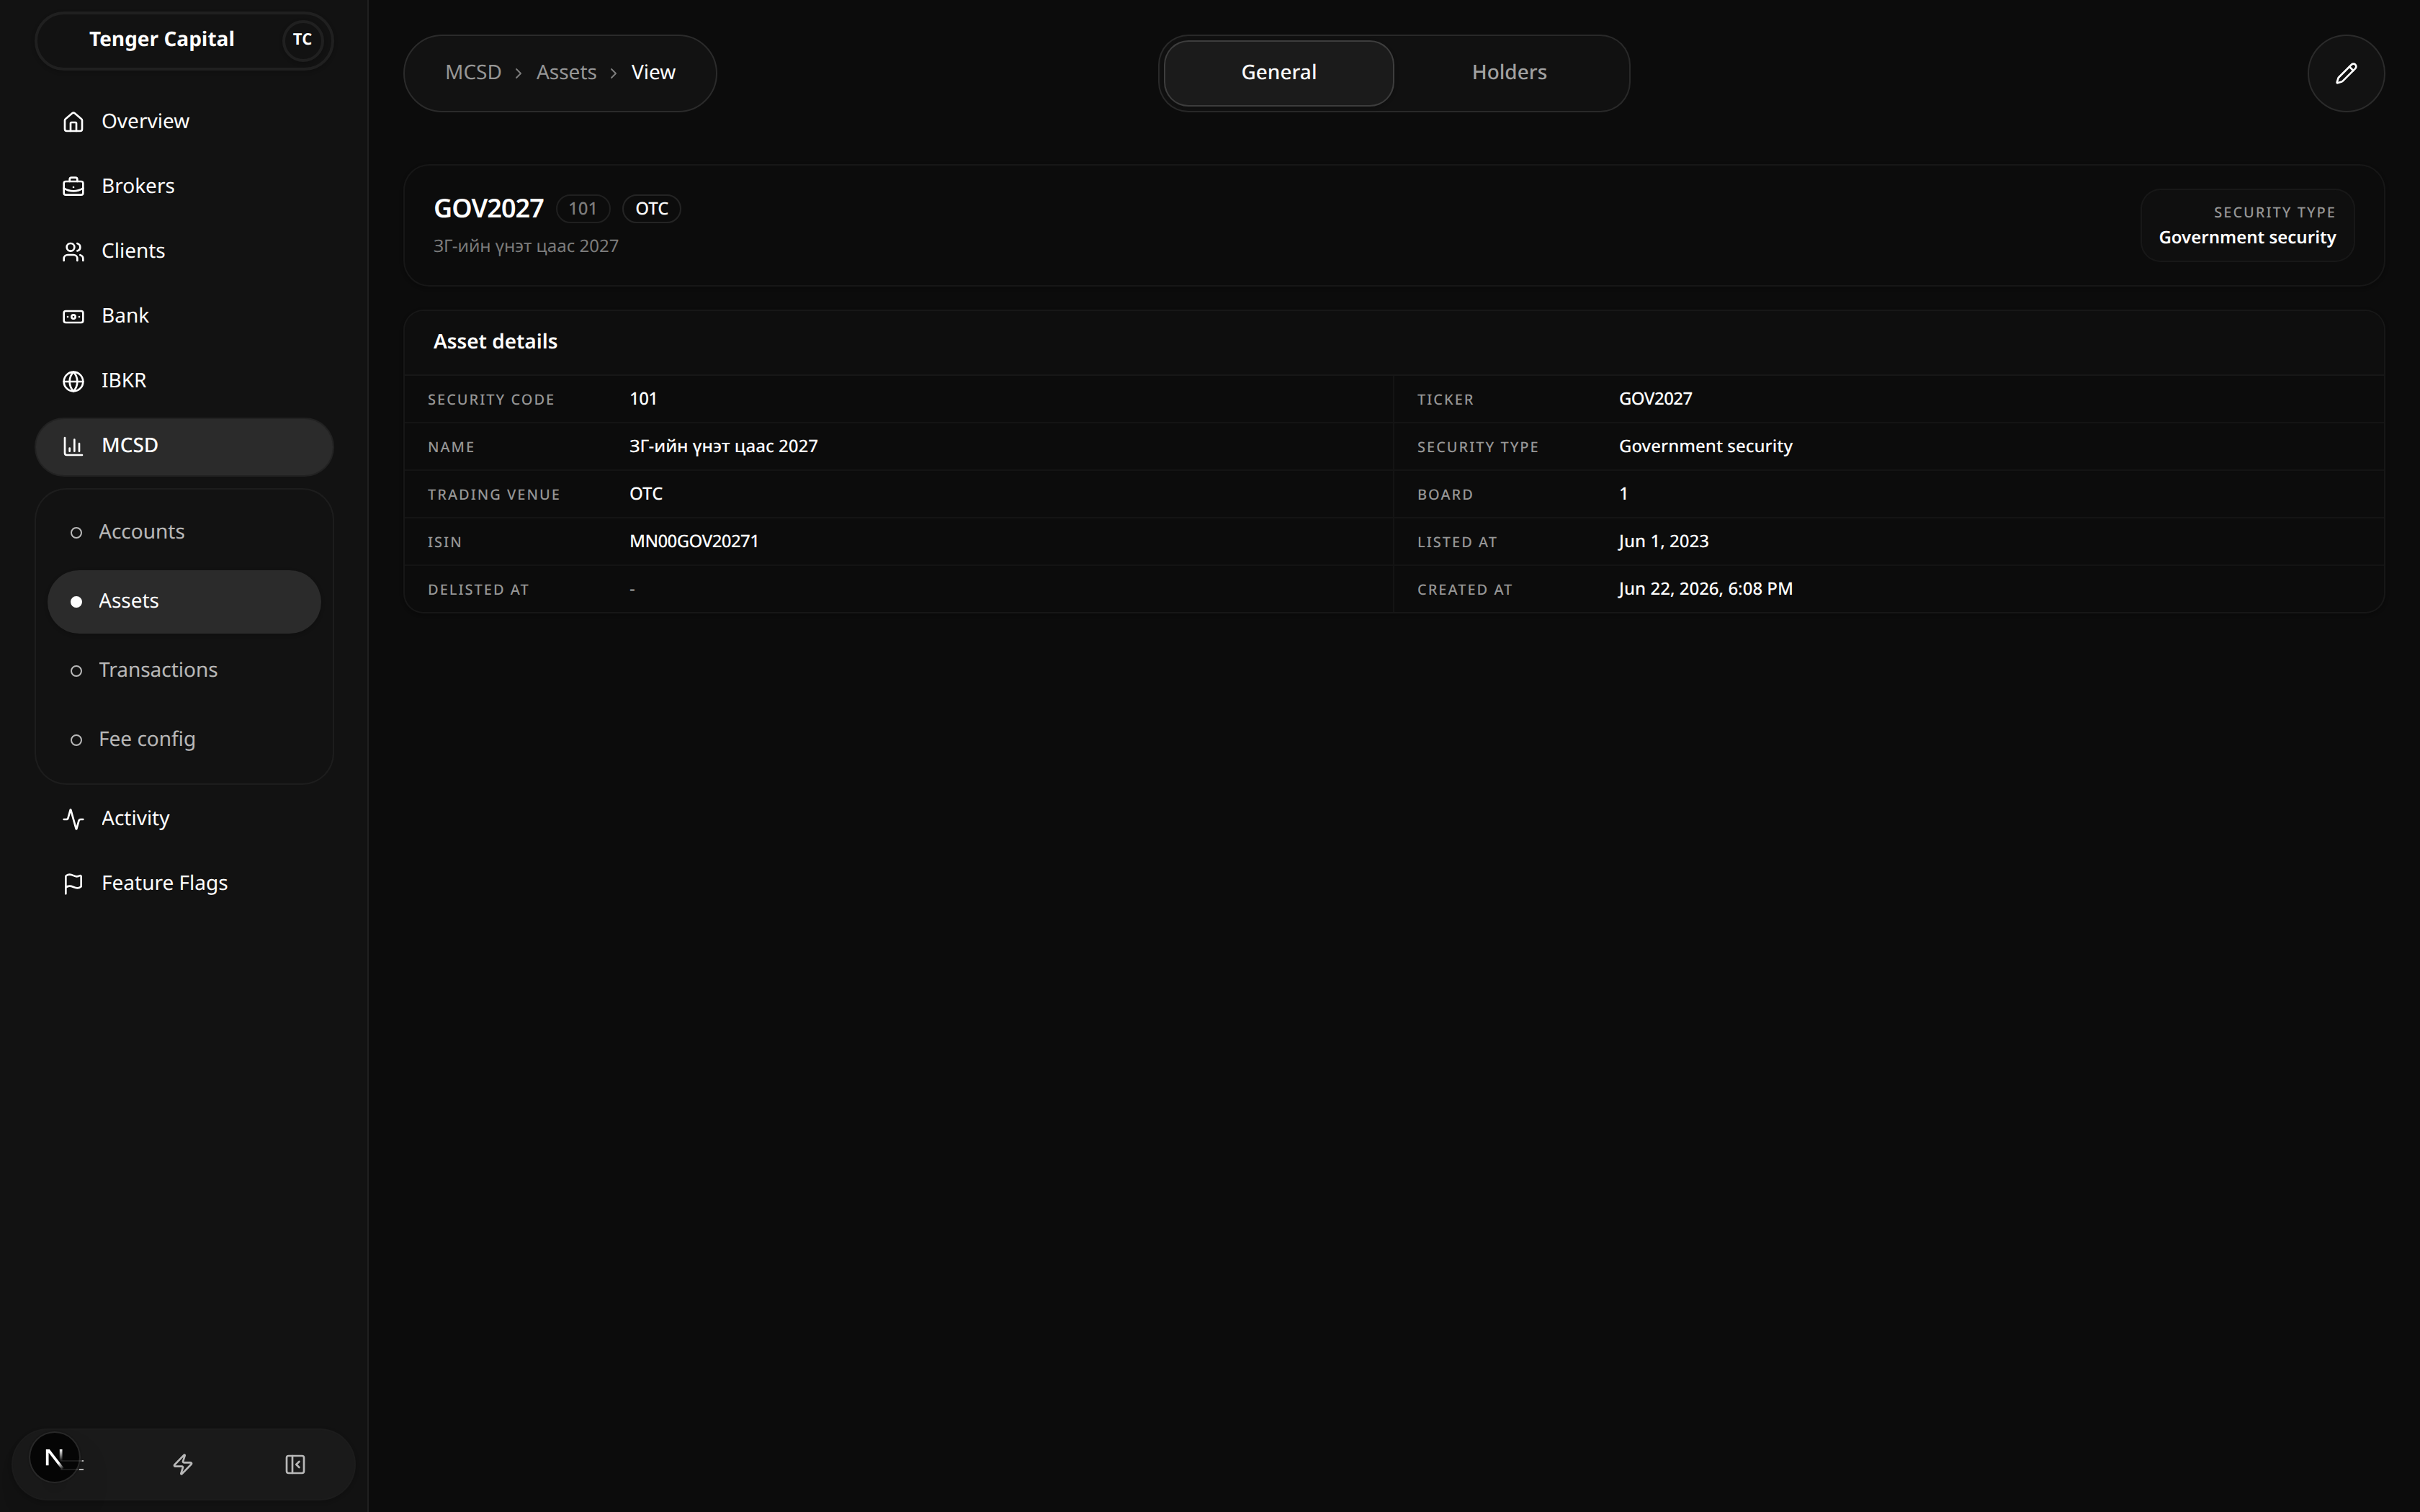The image size is (2420, 1512).
Task: Click the IBKR globe icon
Action: [73, 381]
